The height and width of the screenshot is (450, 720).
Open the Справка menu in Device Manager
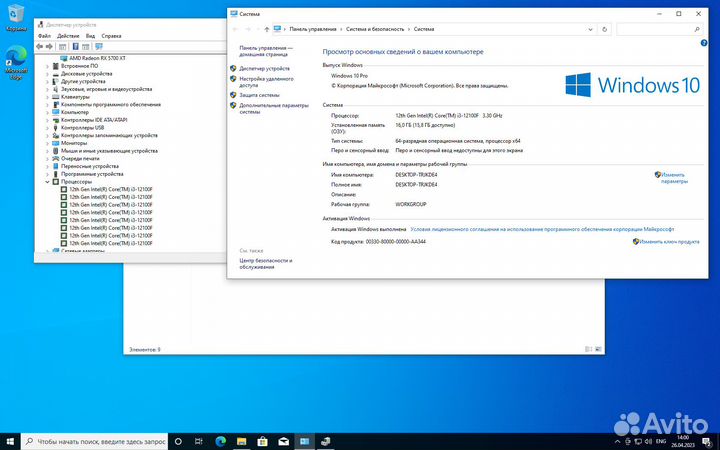tap(111, 36)
